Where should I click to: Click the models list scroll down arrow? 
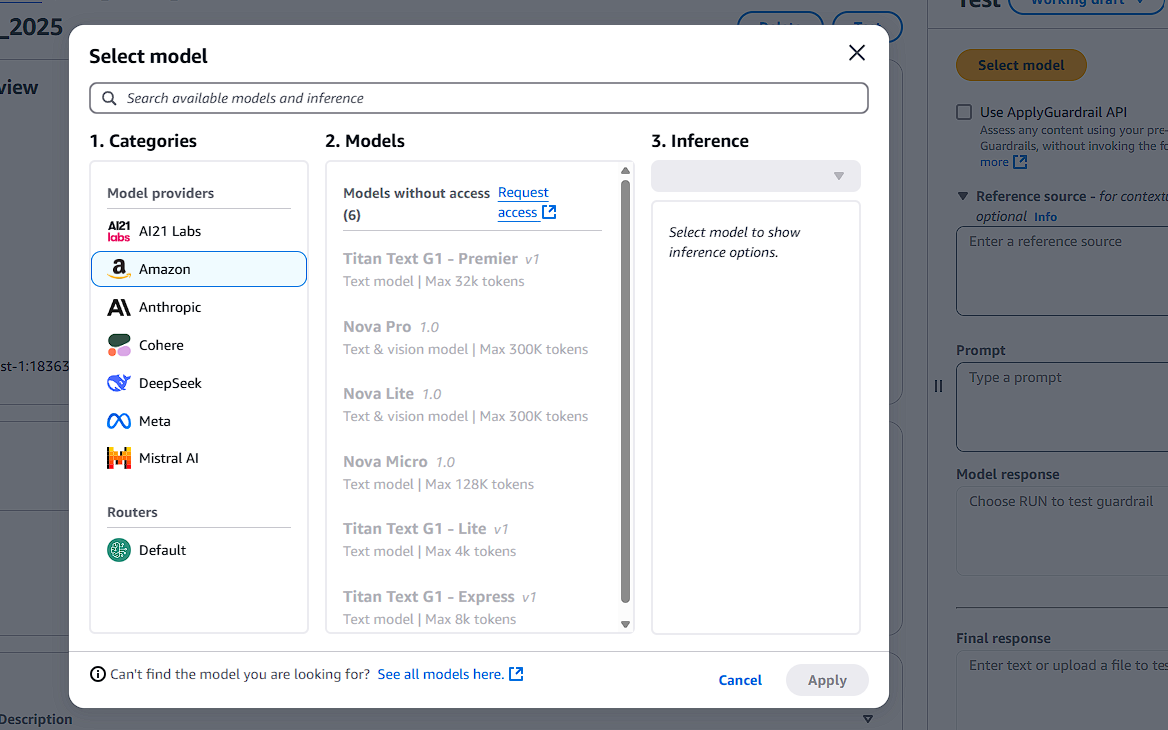click(x=625, y=624)
